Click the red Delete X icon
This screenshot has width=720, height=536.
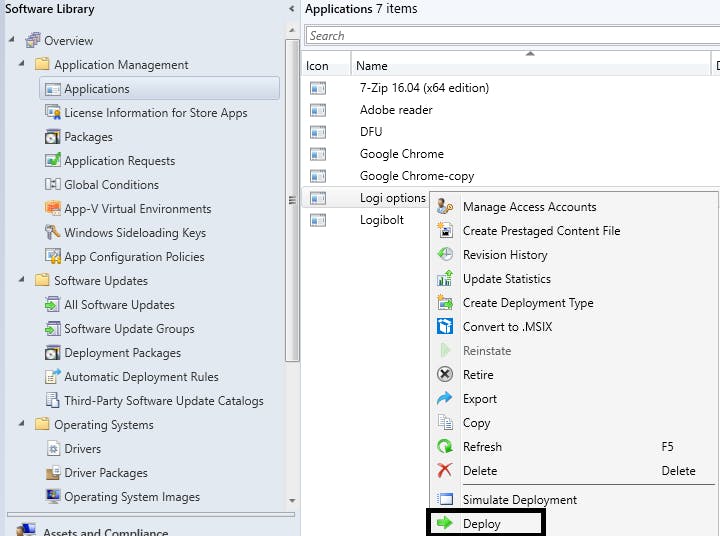point(445,471)
